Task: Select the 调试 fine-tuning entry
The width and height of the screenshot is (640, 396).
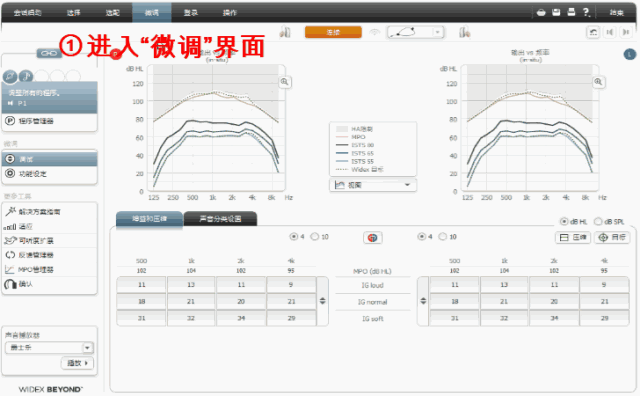Action: click(x=49, y=159)
